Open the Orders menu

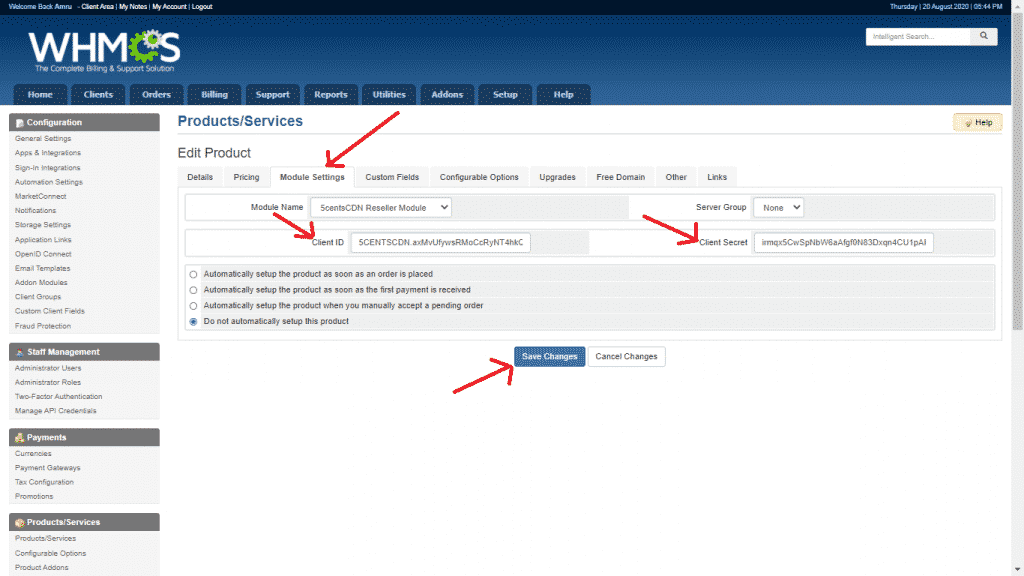pyautogui.click(x=156, y=95)
